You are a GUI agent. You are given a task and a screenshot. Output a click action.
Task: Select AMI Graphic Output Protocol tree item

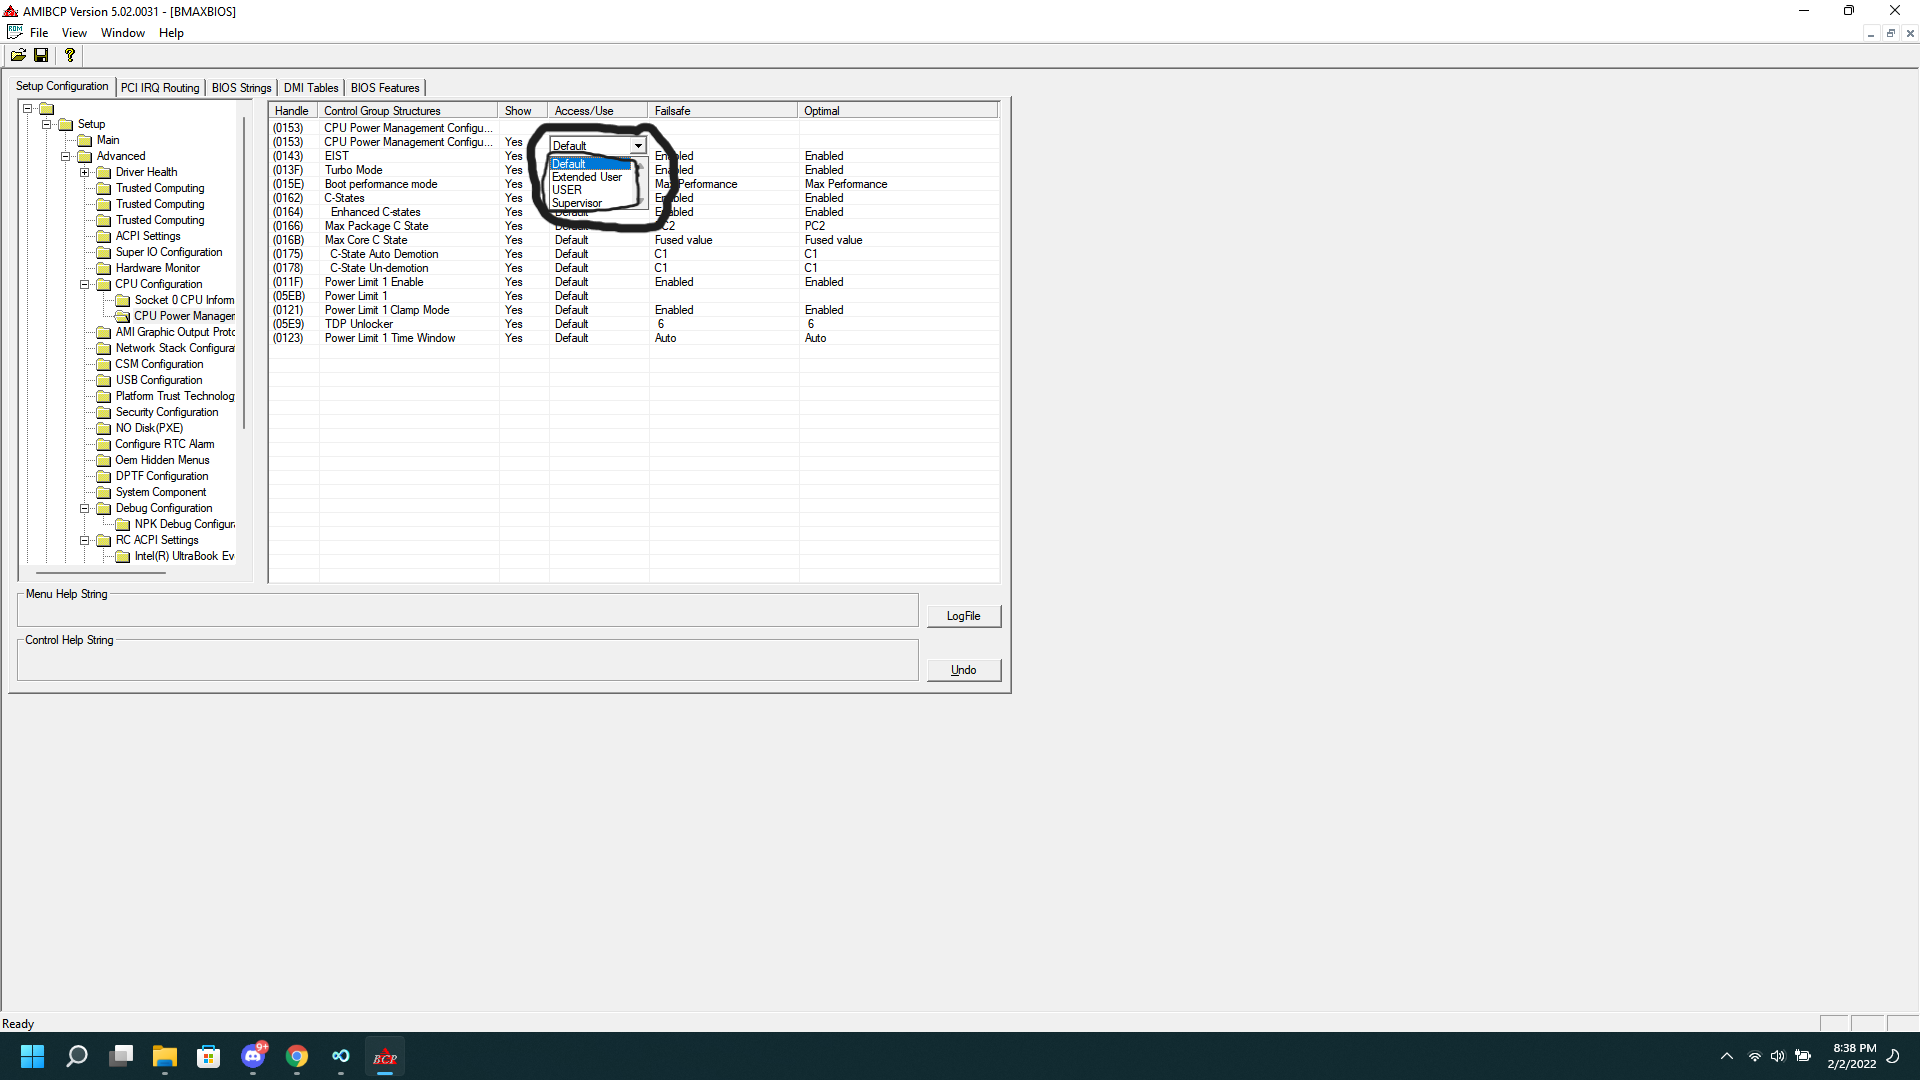tap(175, 332)
